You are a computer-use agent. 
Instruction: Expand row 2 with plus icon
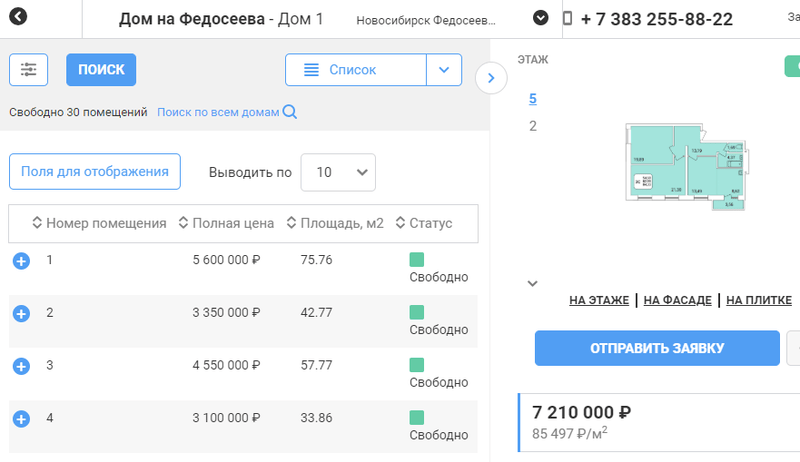(21, 314)
